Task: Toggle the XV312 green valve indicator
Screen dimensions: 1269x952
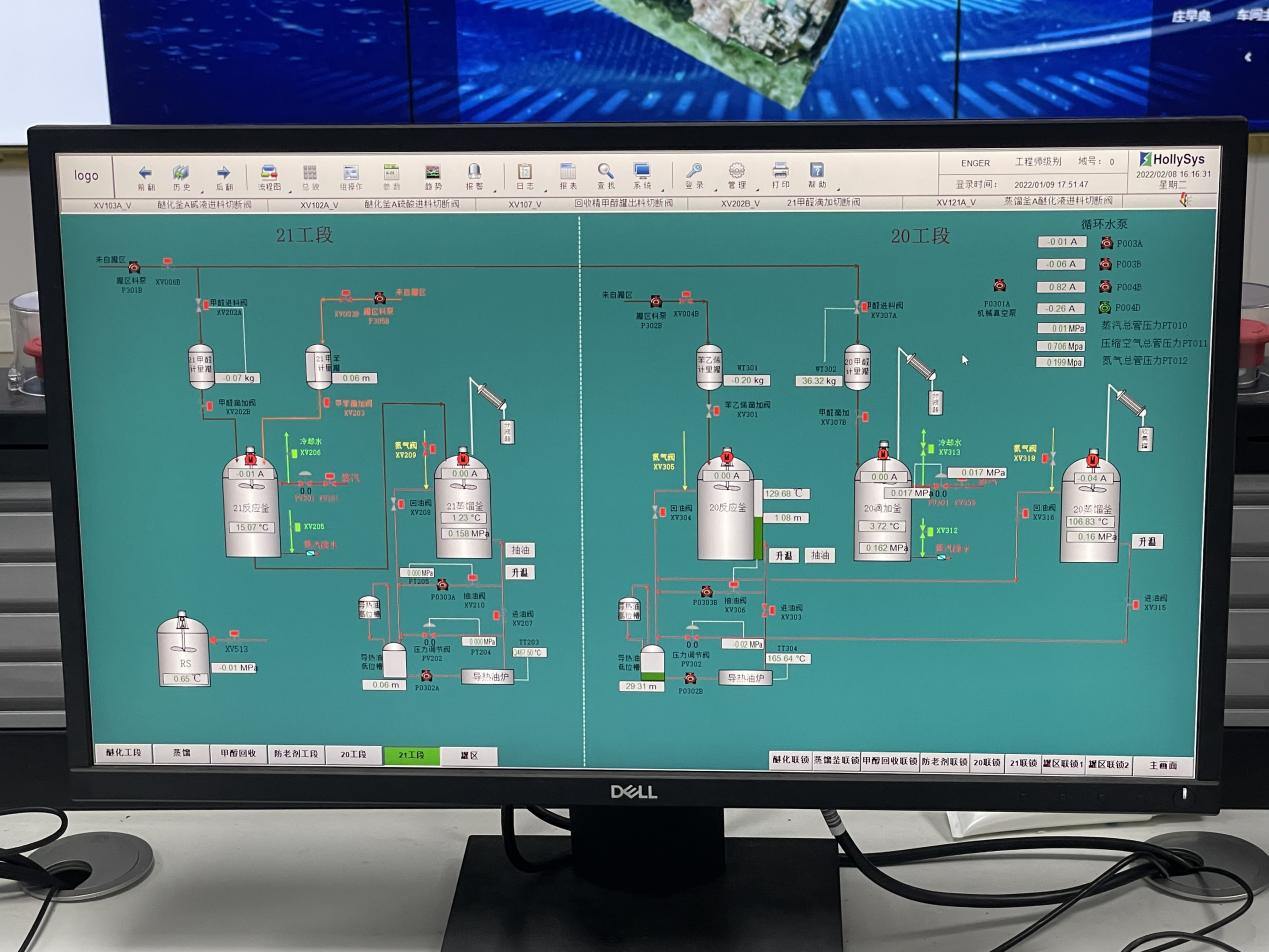Action: (928, 531)
